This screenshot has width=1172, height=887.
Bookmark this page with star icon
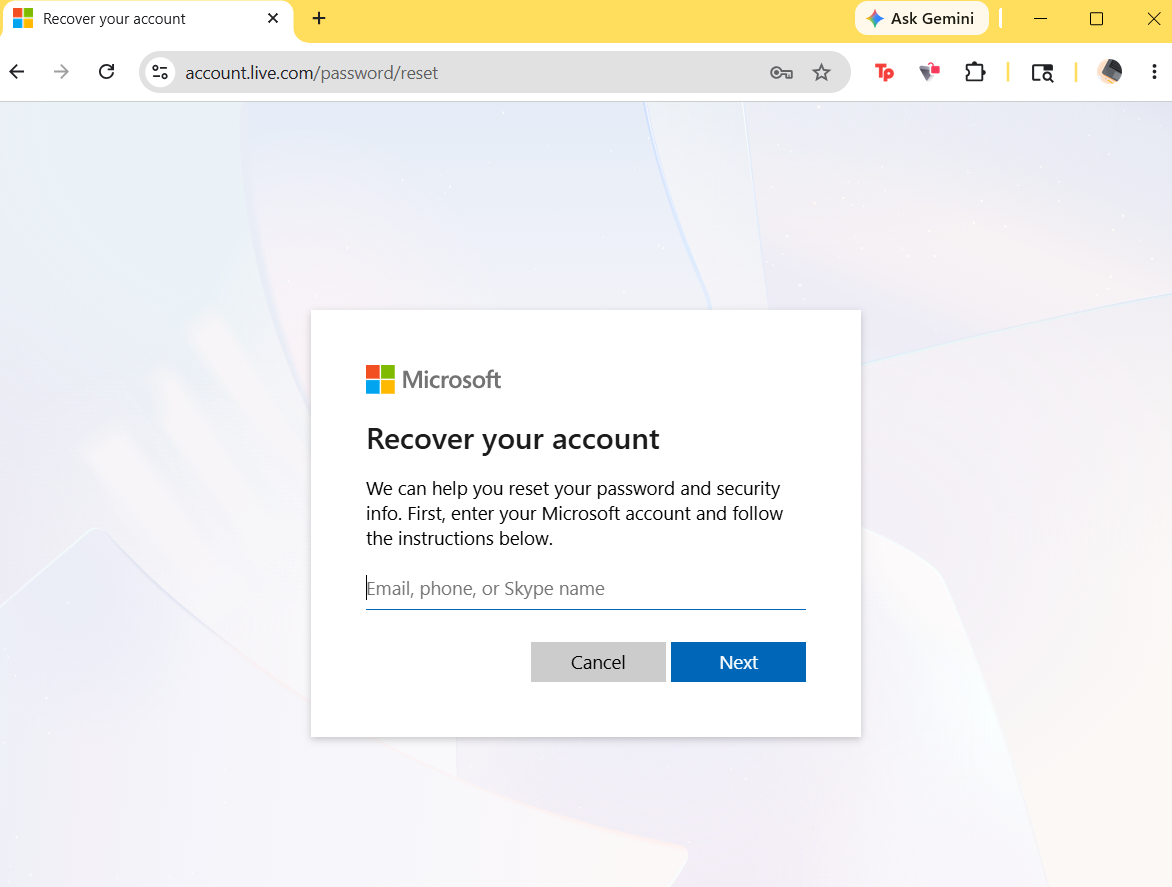[821, 72]
